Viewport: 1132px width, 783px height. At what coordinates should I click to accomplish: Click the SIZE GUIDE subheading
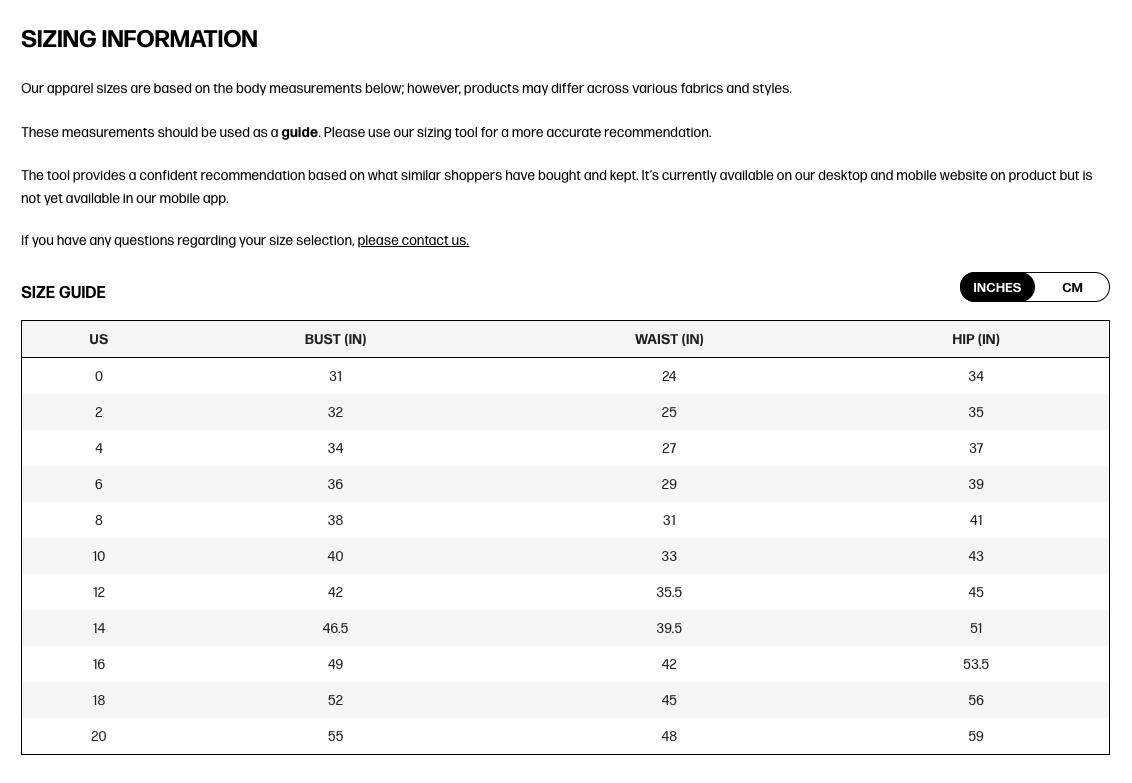(x=63, y=292)
